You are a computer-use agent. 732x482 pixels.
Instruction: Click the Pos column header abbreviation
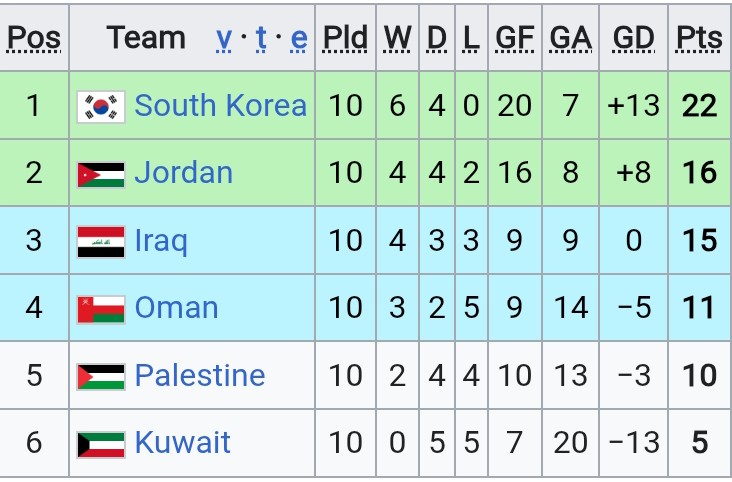[x=34, y=37]
